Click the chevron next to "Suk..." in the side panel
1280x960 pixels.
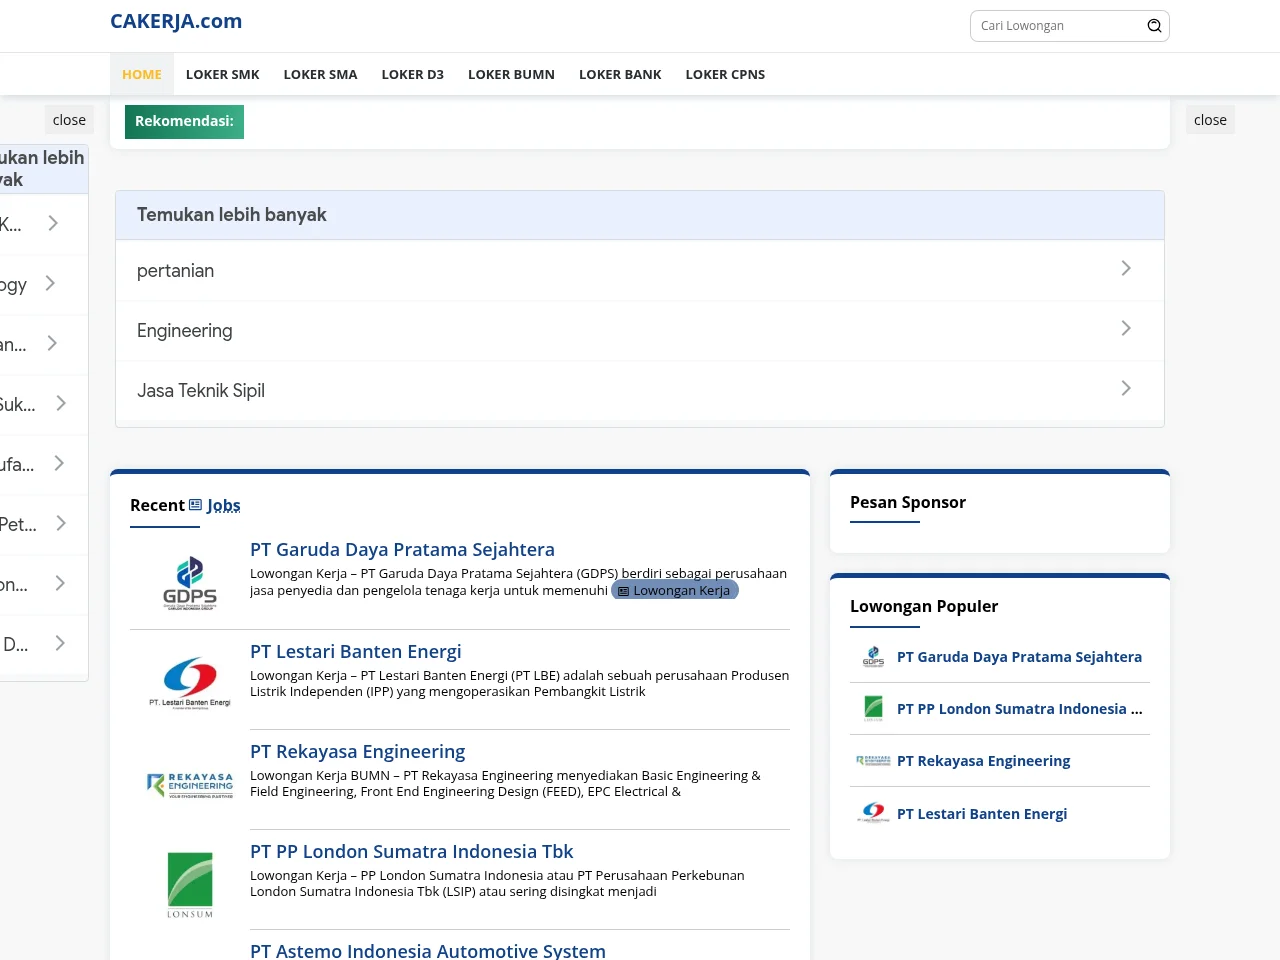[x=61, y=403]
